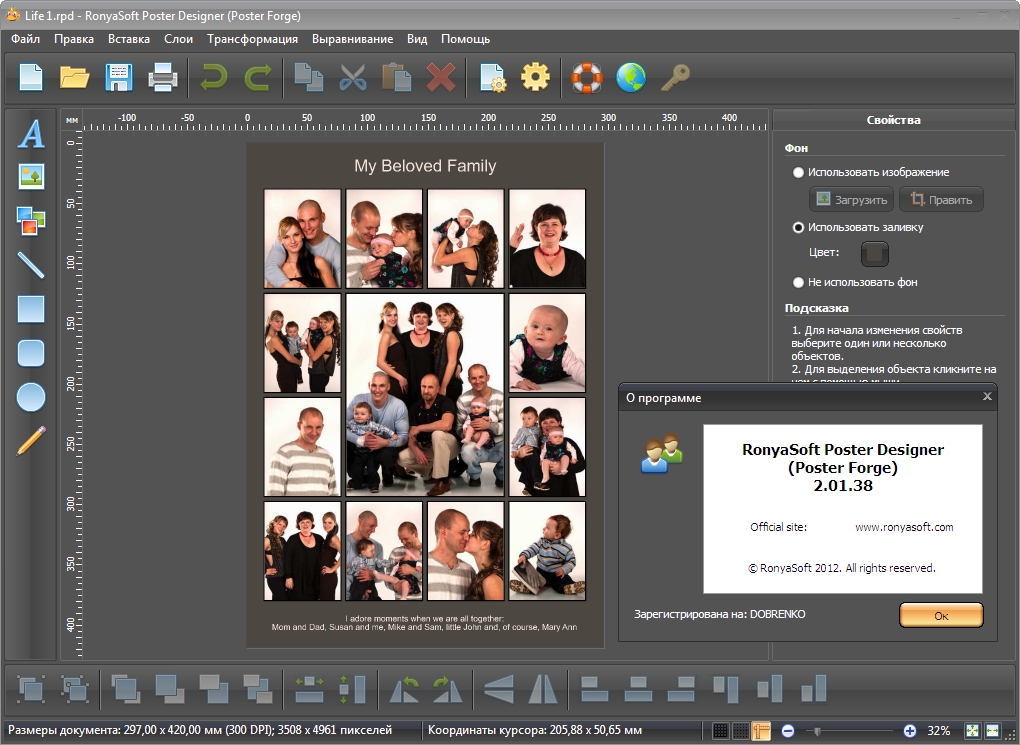The height and width of the screenshot is (745, 1020).
Task: Choose 'Не использовать фон' option
Action: pos(798,282)
